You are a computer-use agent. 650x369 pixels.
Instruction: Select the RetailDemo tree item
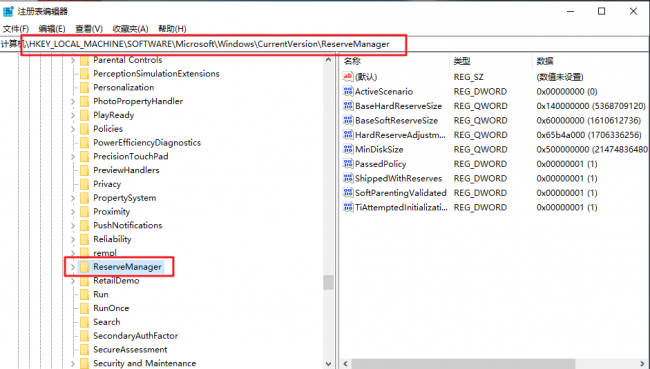click(116, 281)
